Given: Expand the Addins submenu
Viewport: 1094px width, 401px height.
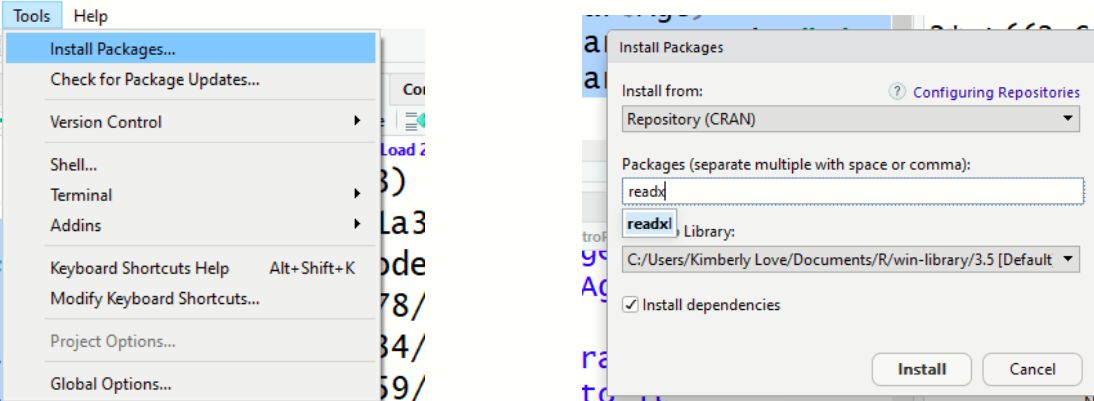Looking at the screenshot, I should 76,225.
